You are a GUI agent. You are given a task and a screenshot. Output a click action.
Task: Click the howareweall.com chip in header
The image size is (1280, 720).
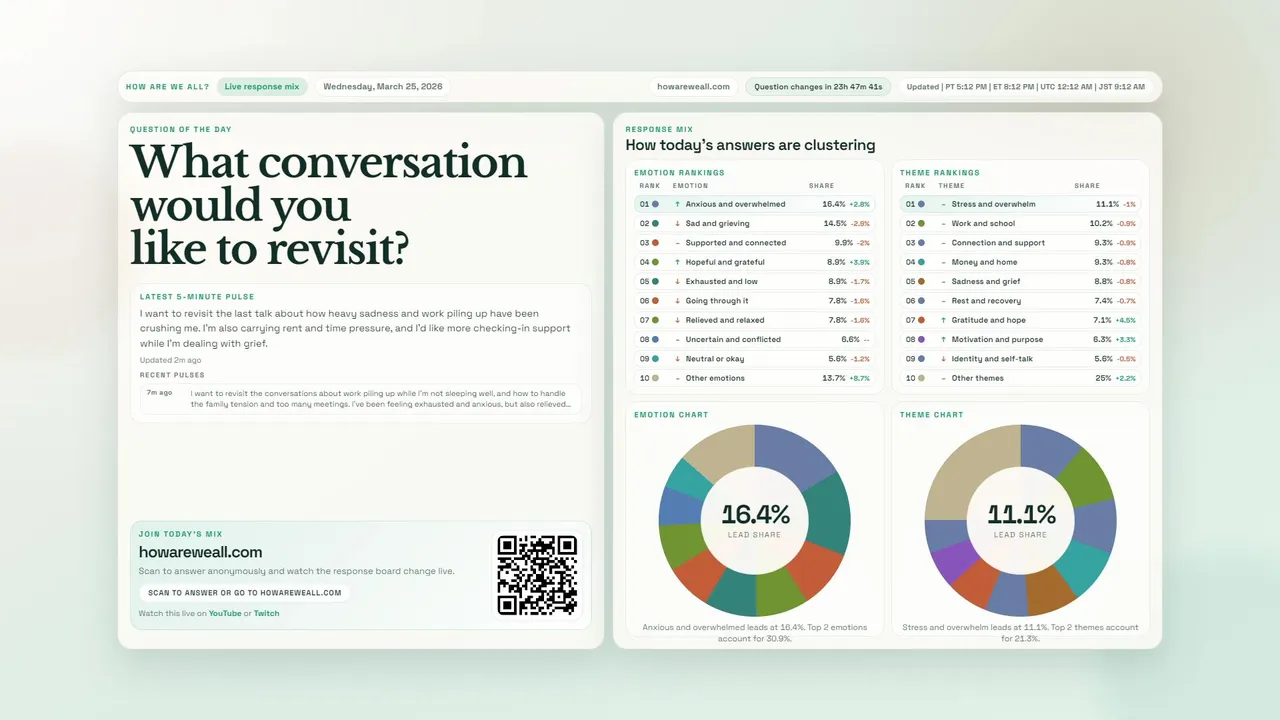[x=694, y=87]
